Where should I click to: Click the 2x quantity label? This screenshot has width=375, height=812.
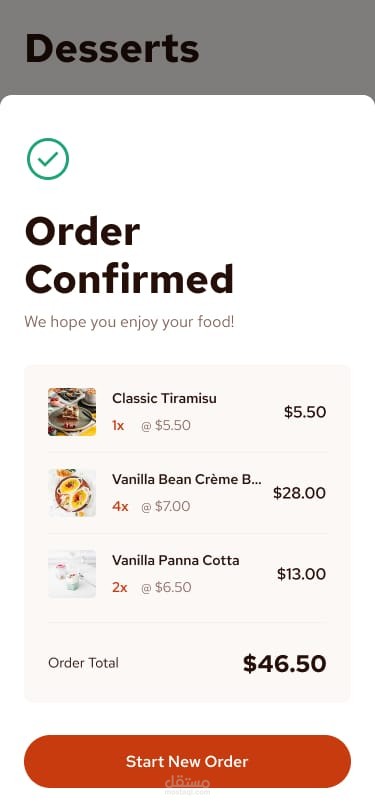(120, 587)
